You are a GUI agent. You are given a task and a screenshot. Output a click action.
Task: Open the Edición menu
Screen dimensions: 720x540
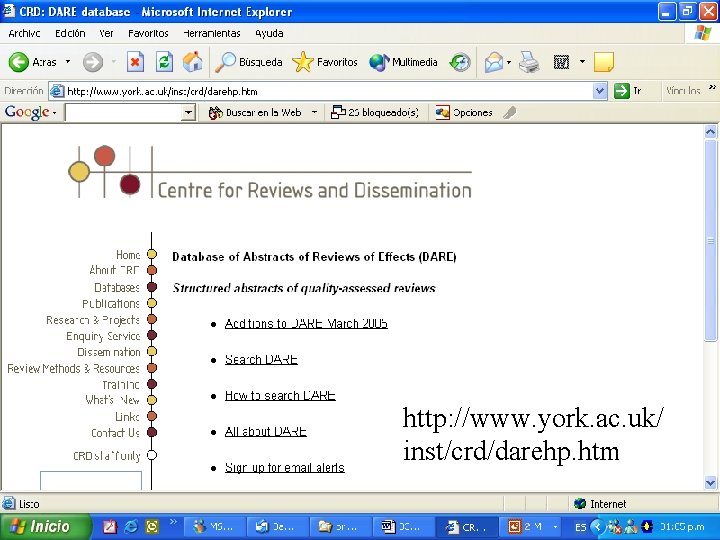pyautogui.click(x=70, y=34)
